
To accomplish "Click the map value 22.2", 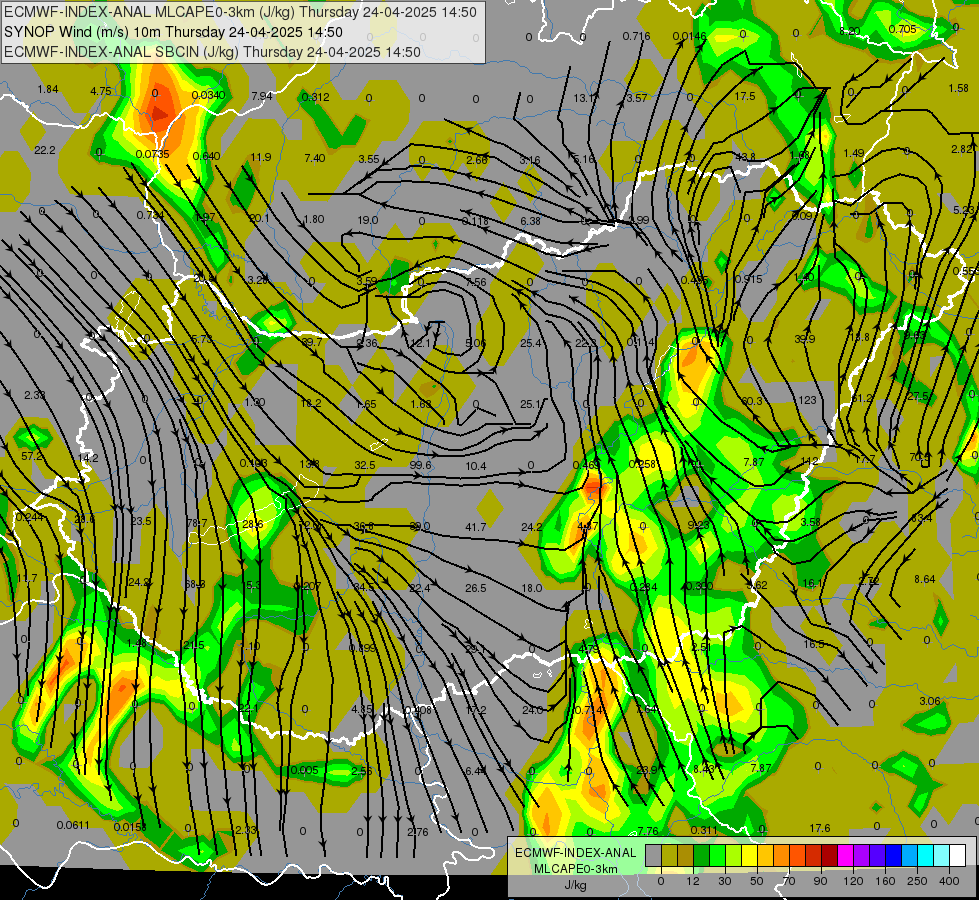I will tap(45, 150).
